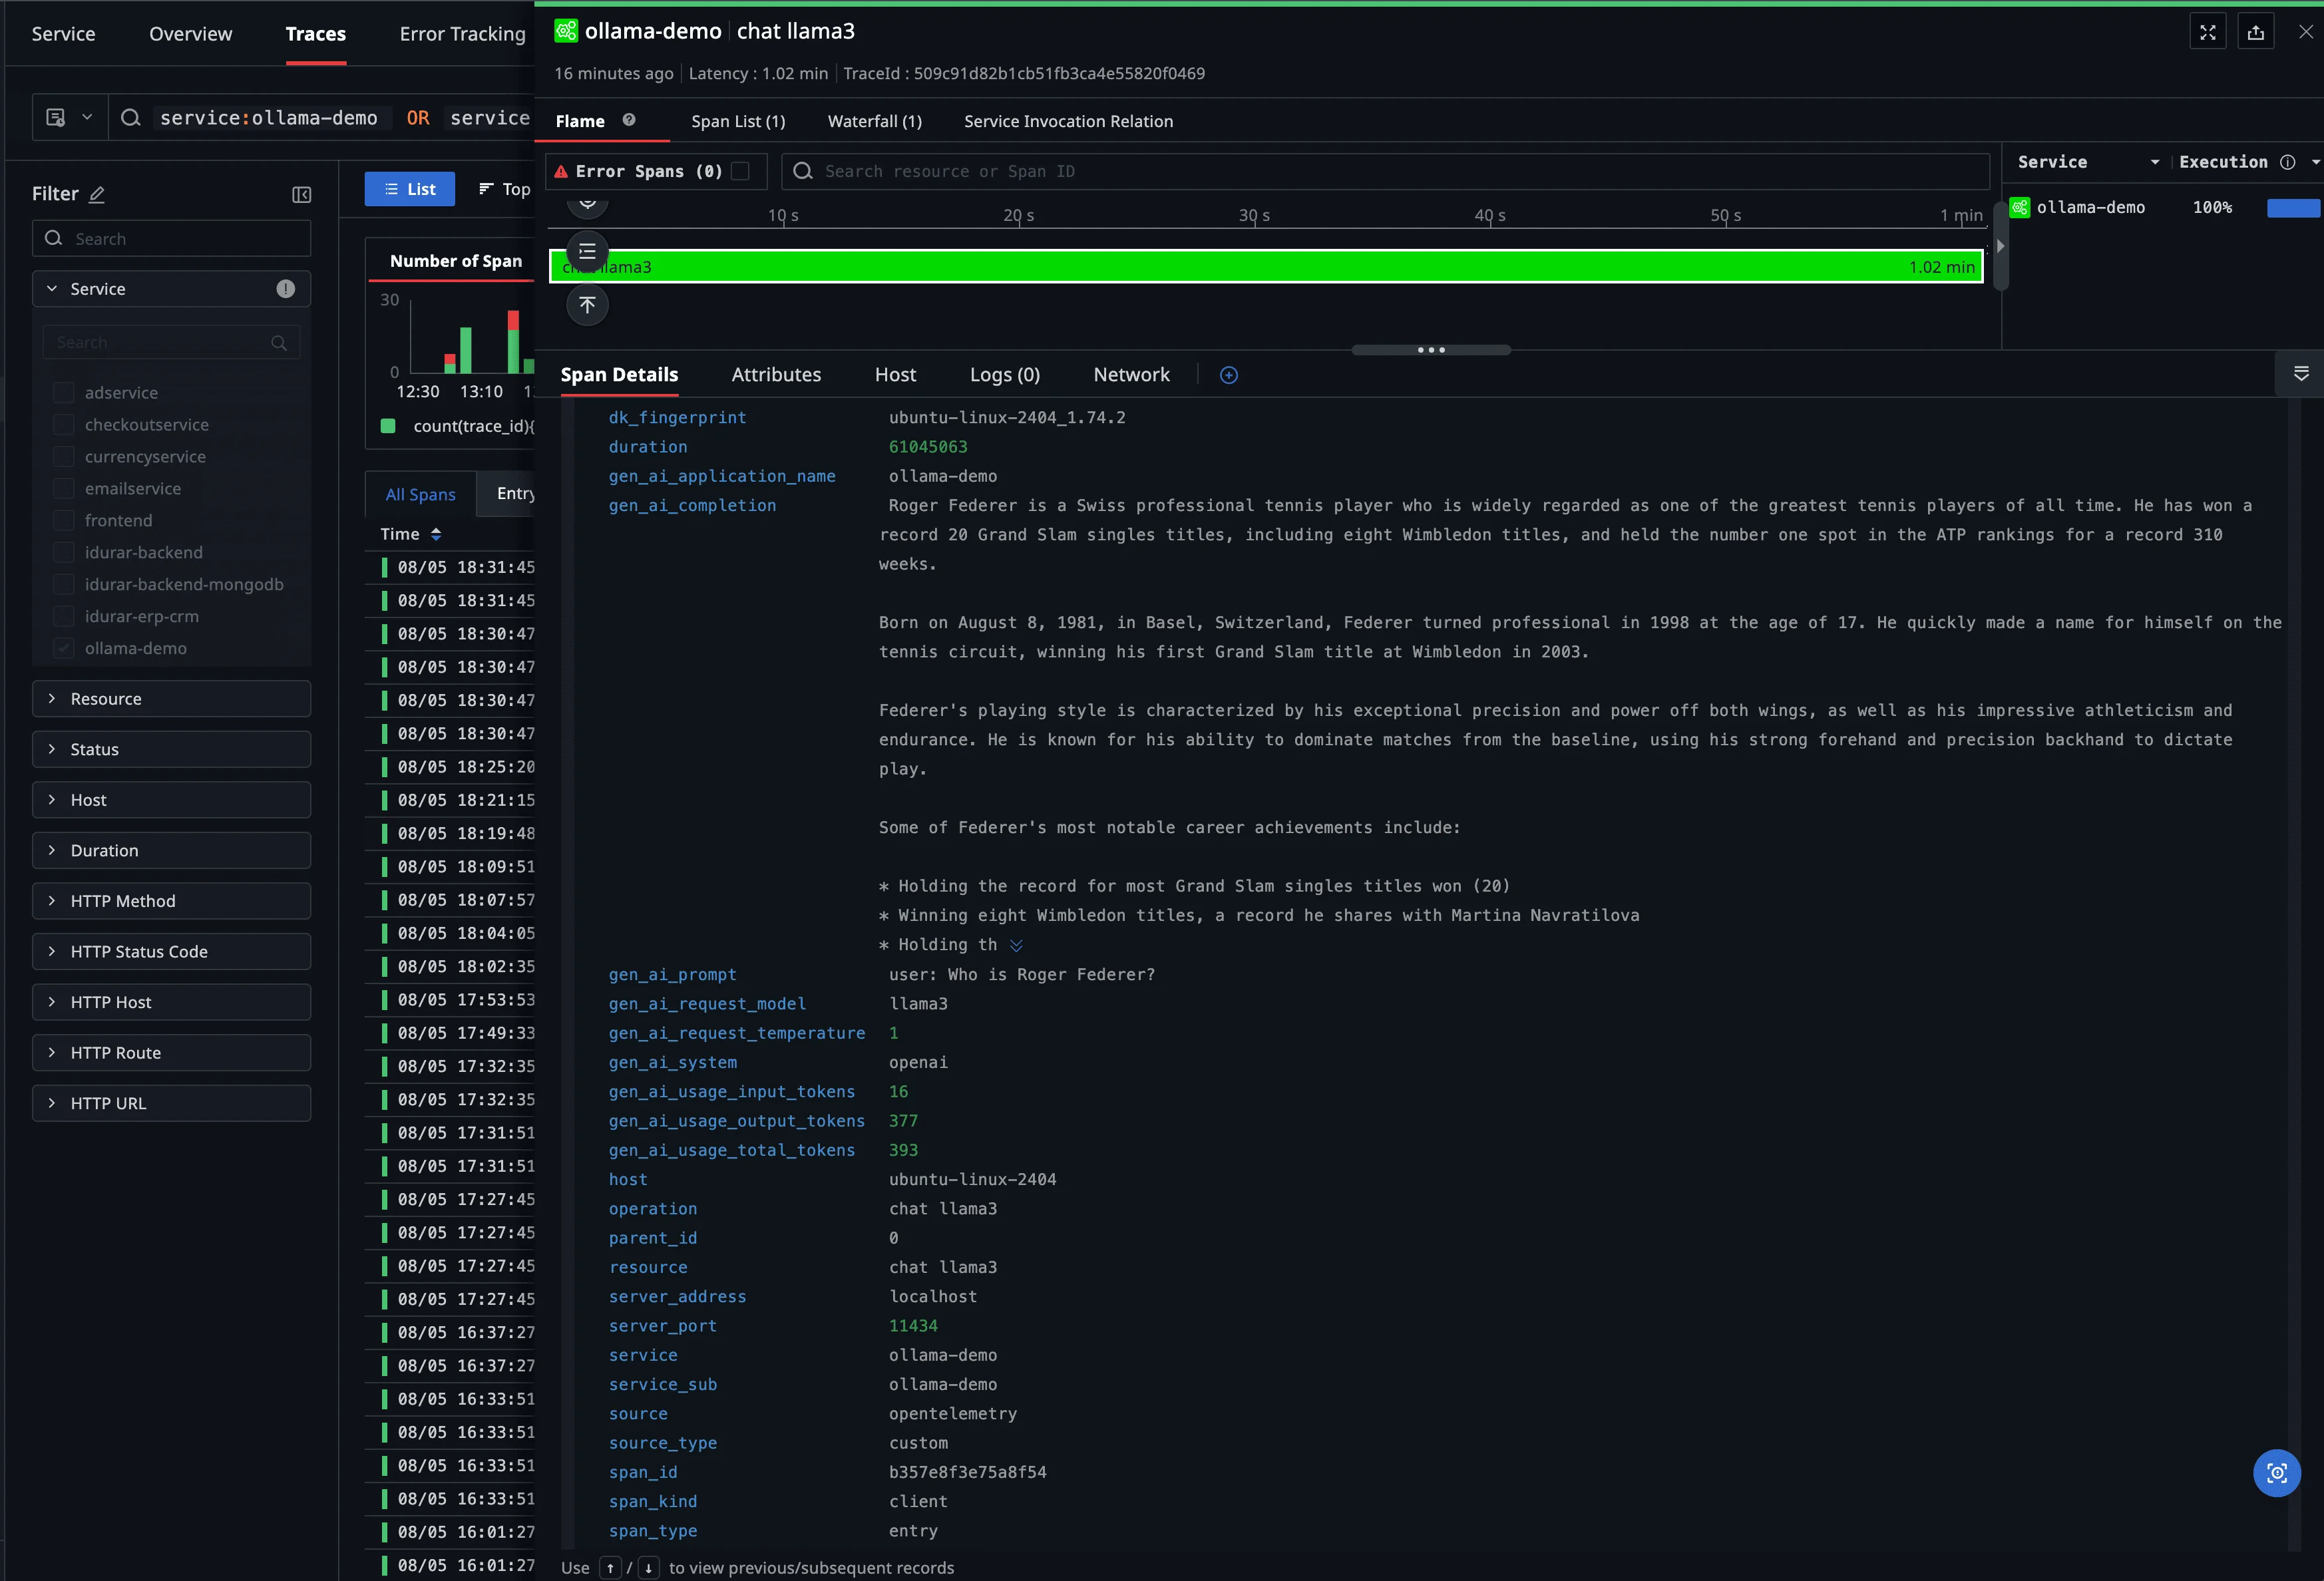Focus the Filter search field
Viewport: 2324px width, 1581px height.
171,239
